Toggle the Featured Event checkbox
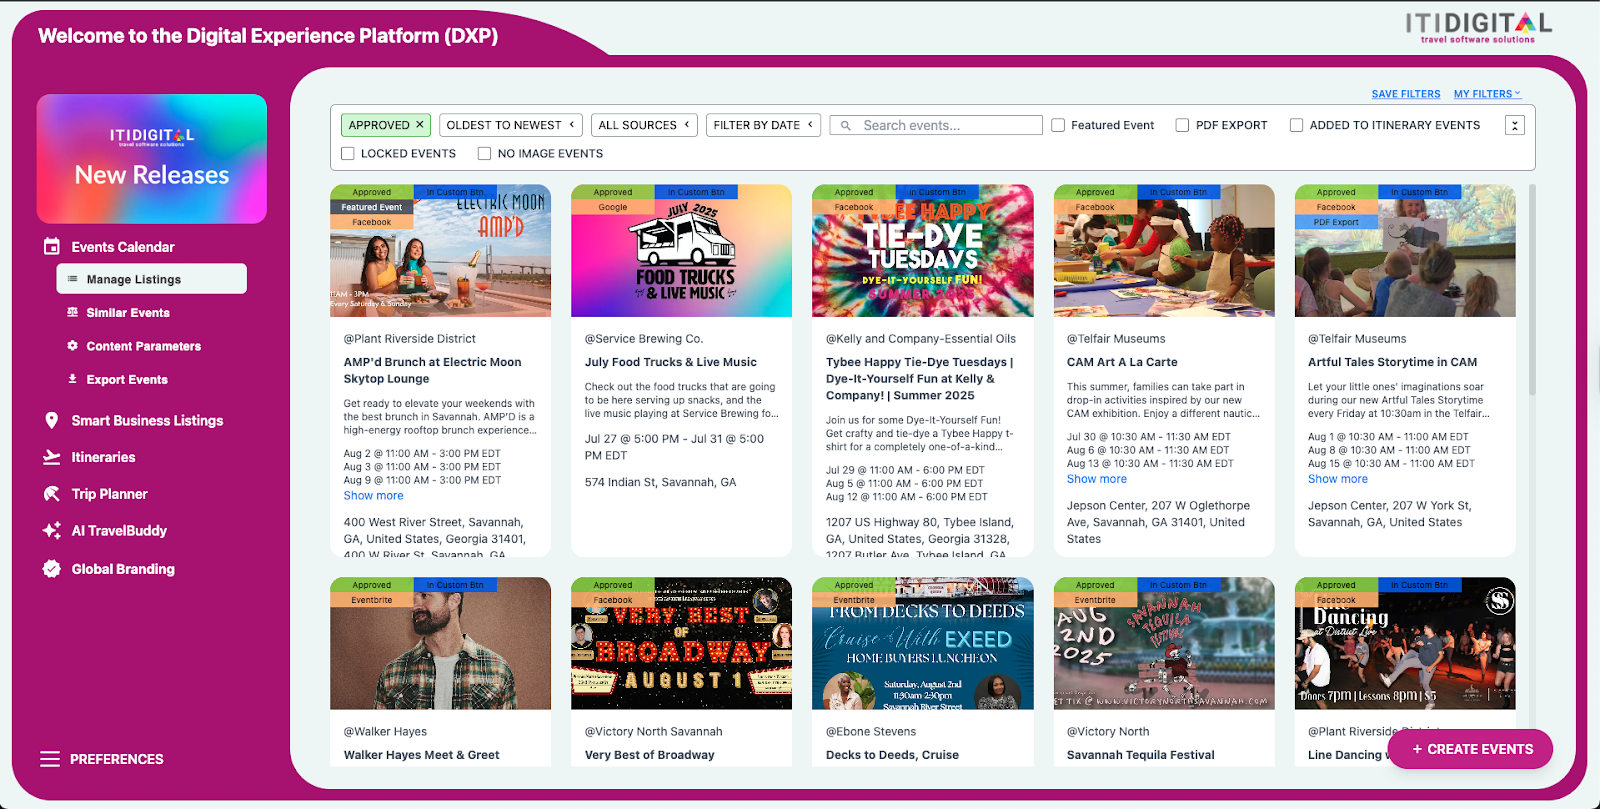Viewport: 1600px width, 809px height. (1058, 125)
